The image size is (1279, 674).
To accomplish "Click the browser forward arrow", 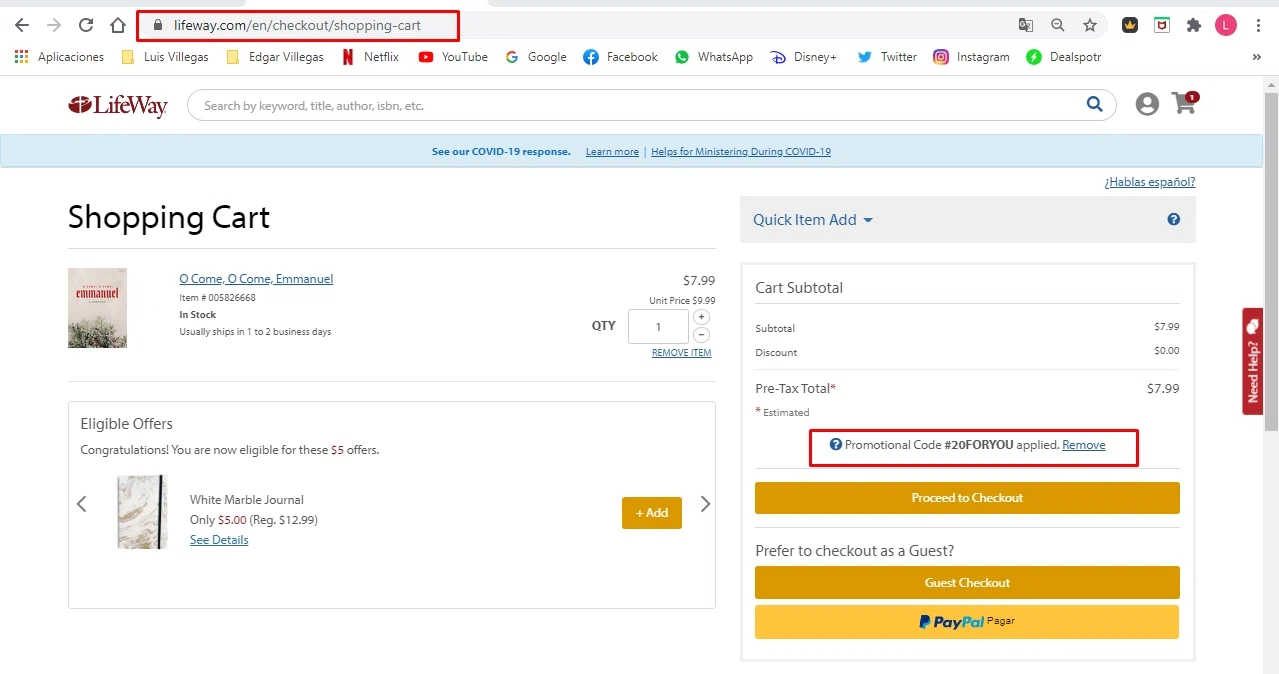I will [53, 25].
